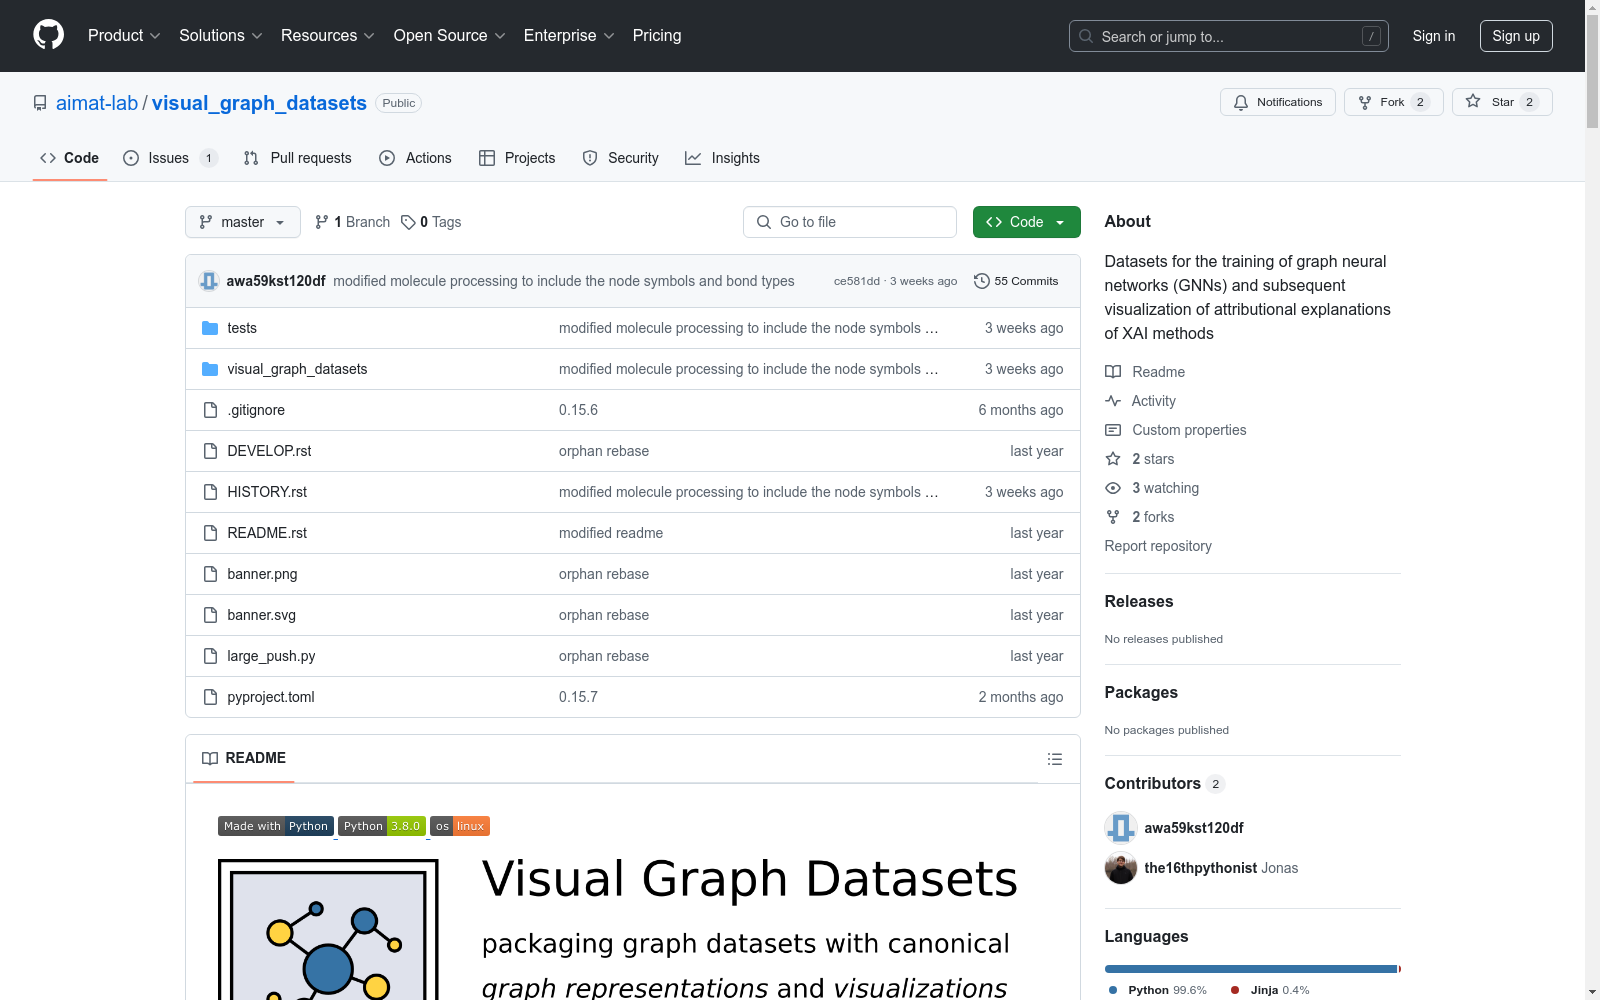Viewport: 1600px width, 1000px height.
Task: Open the 'modified readme' commit message
Action: coord(611,533)
